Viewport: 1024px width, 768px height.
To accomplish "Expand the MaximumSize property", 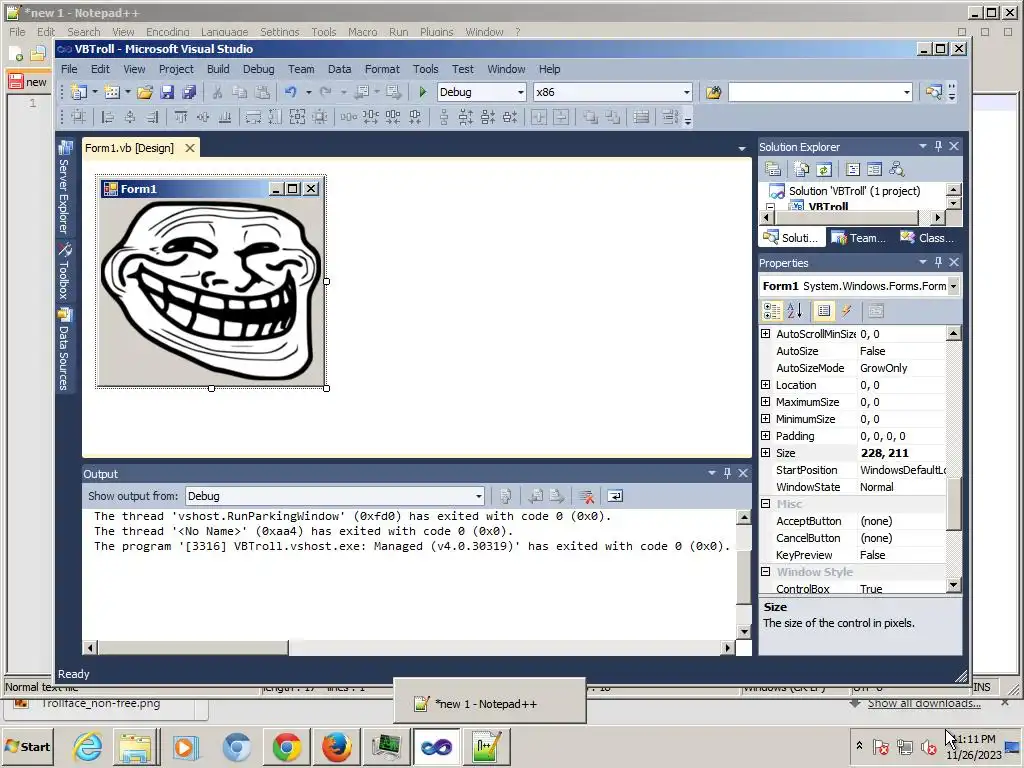I will click(x=765, y=402).
